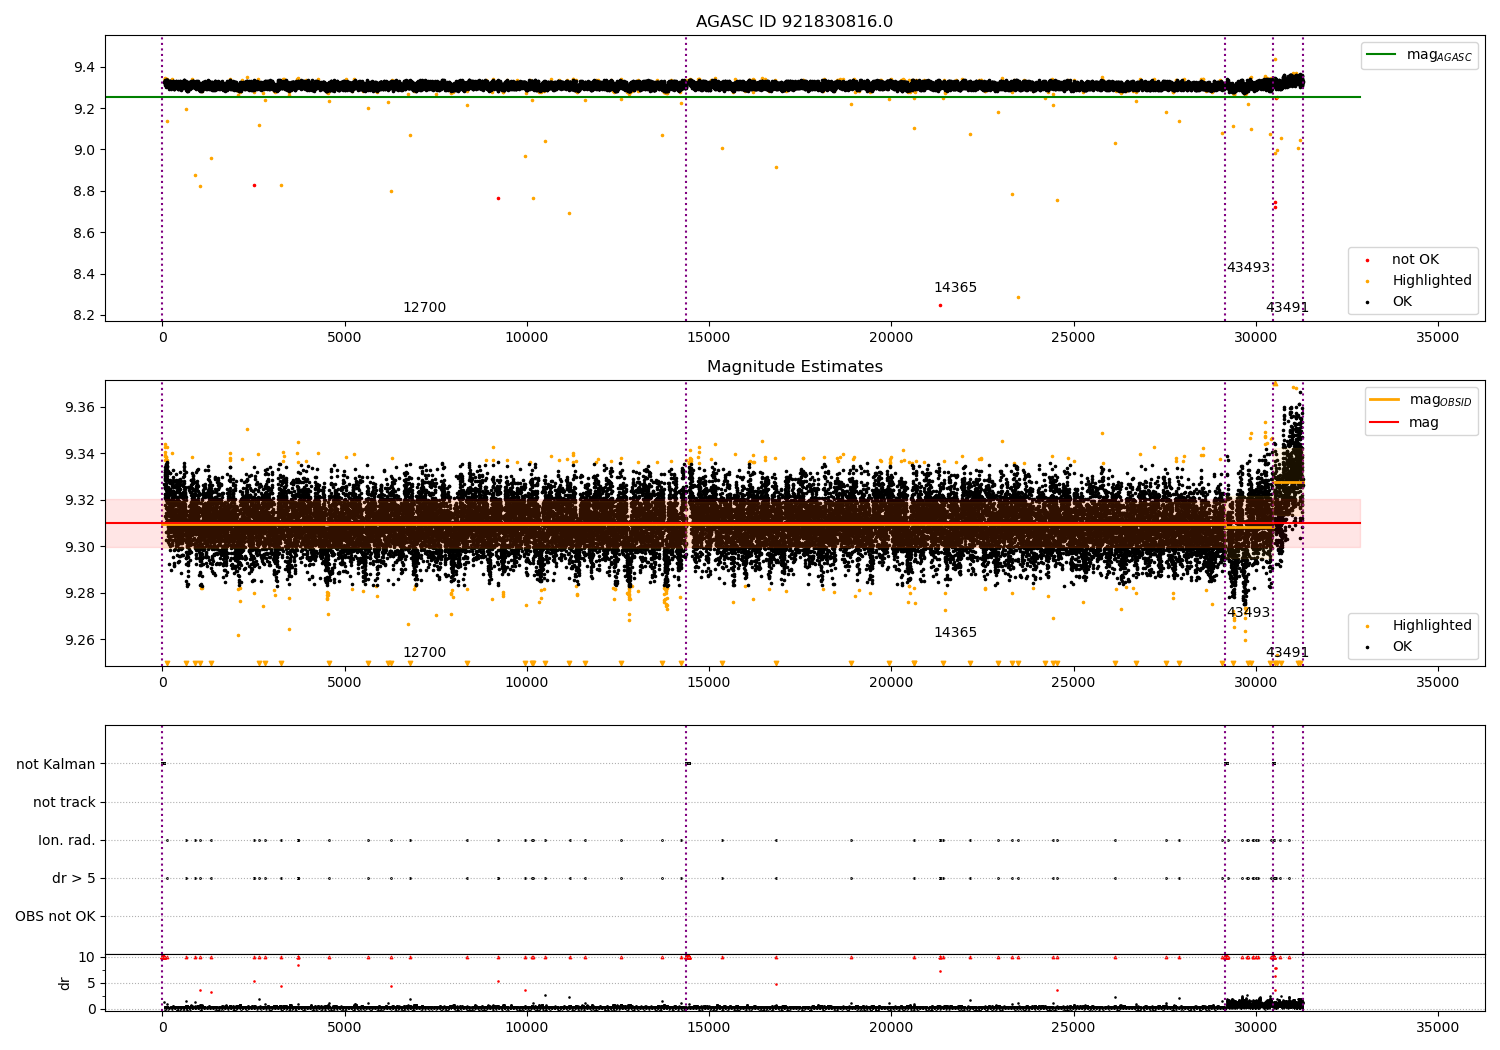Select 'OK' legend entry in Magnitude Estimates plot

[x=1390, y=647]
